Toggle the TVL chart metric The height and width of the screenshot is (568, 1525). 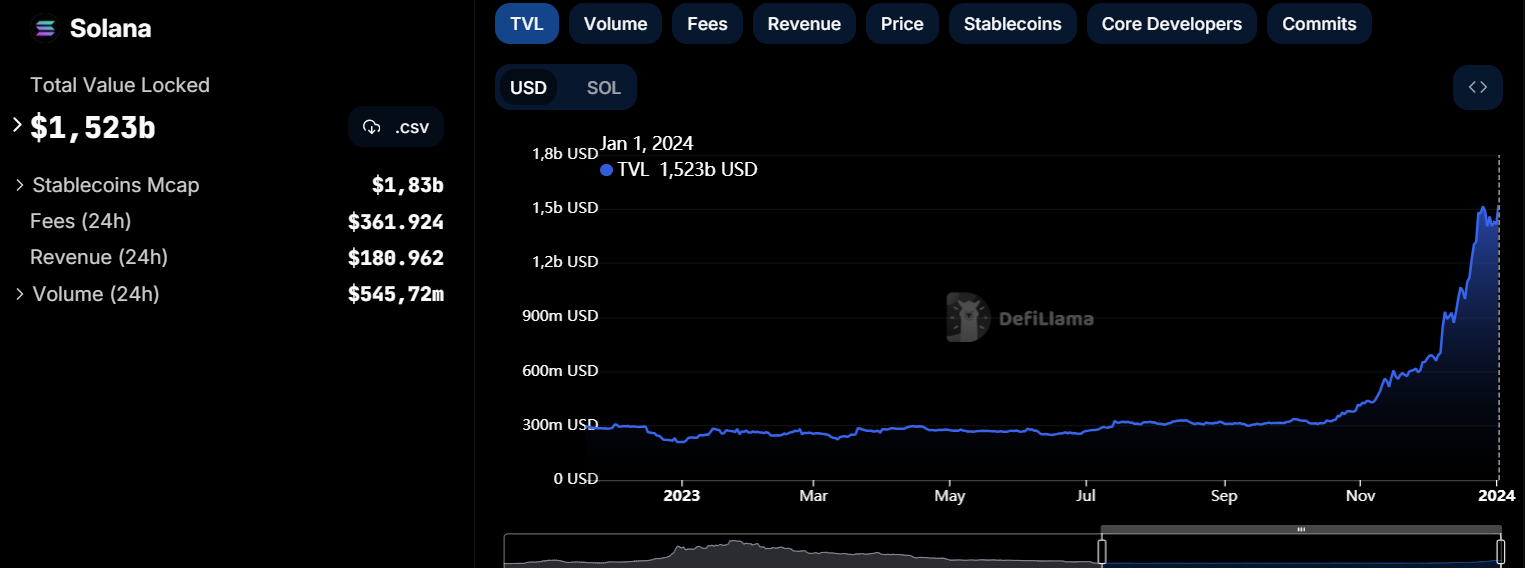(527, 24)
